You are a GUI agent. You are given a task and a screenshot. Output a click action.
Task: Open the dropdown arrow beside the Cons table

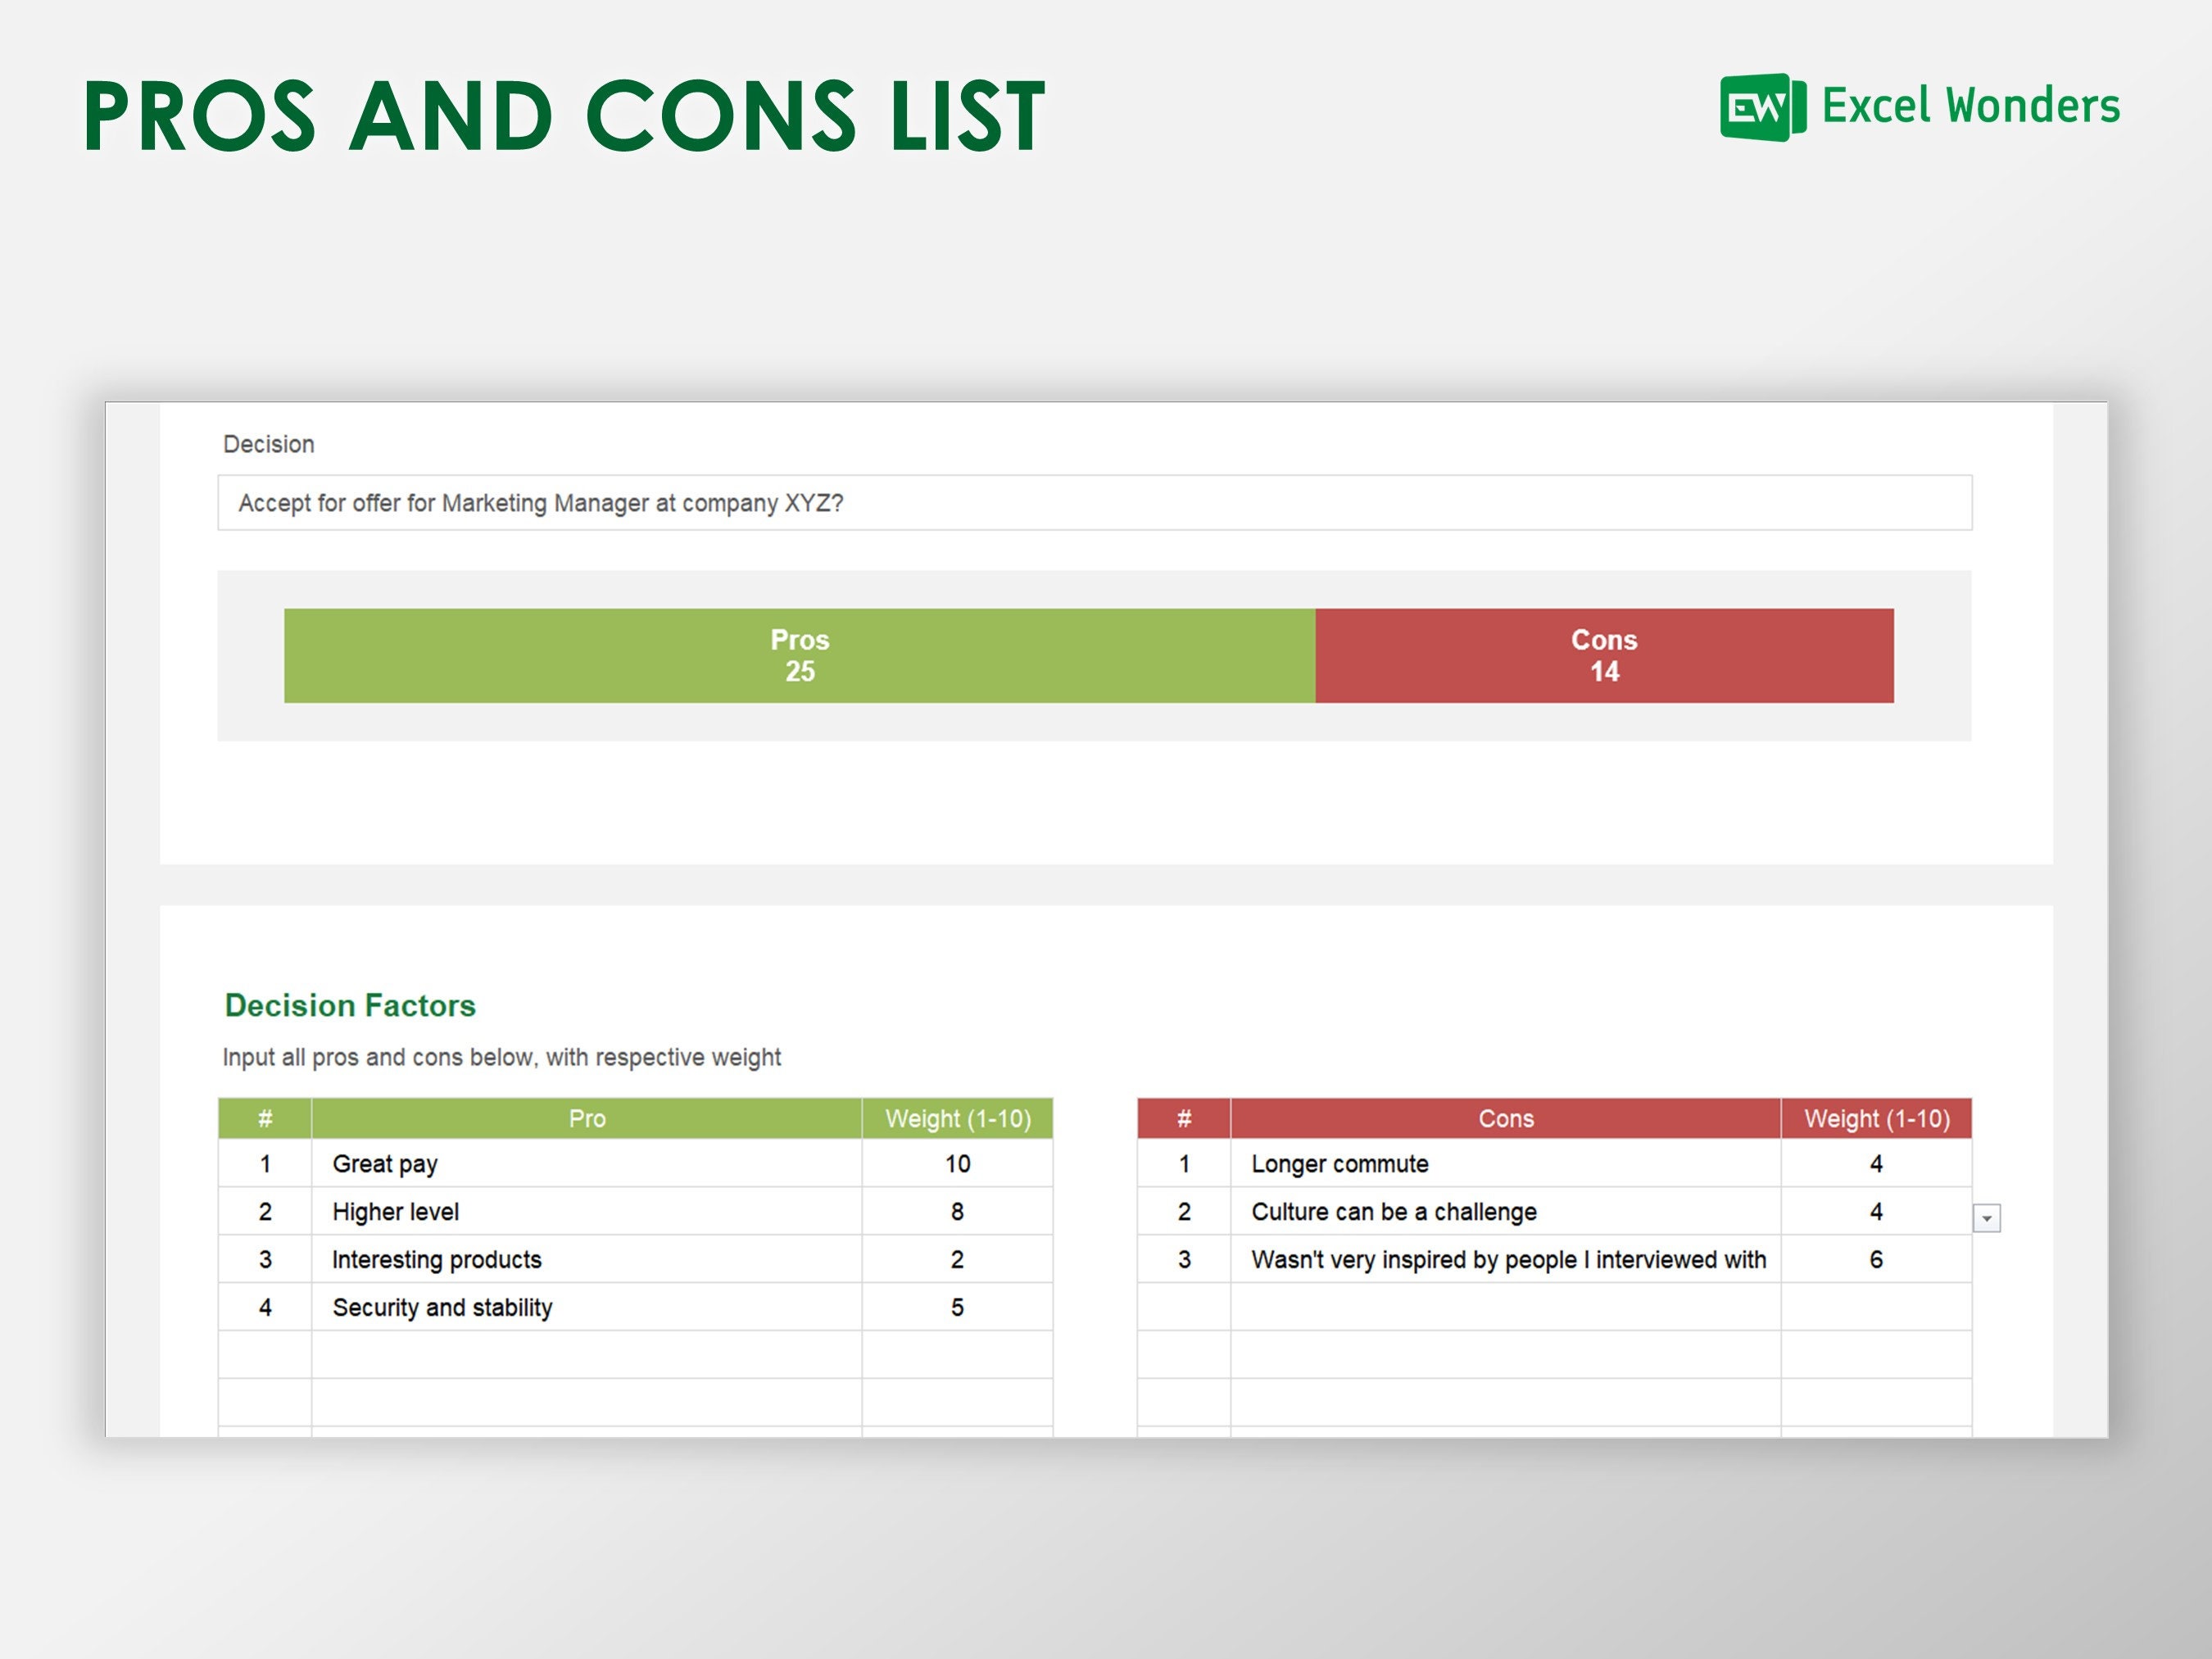coord(1986,1218)
